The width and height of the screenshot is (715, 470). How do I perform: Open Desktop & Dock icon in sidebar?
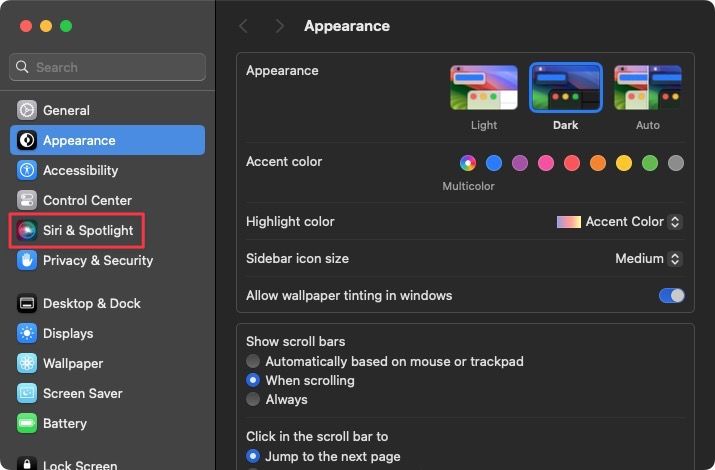[26, 303]
